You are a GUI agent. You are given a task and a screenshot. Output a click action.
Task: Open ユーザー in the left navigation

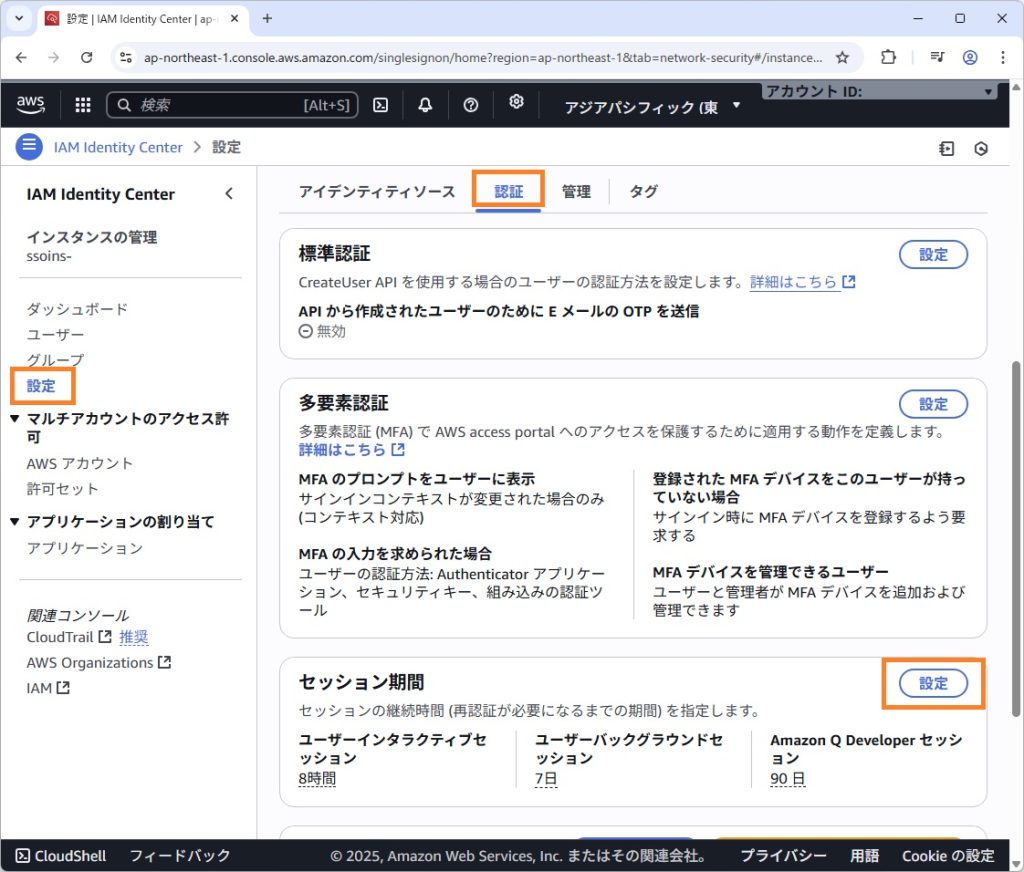(56, 334)
